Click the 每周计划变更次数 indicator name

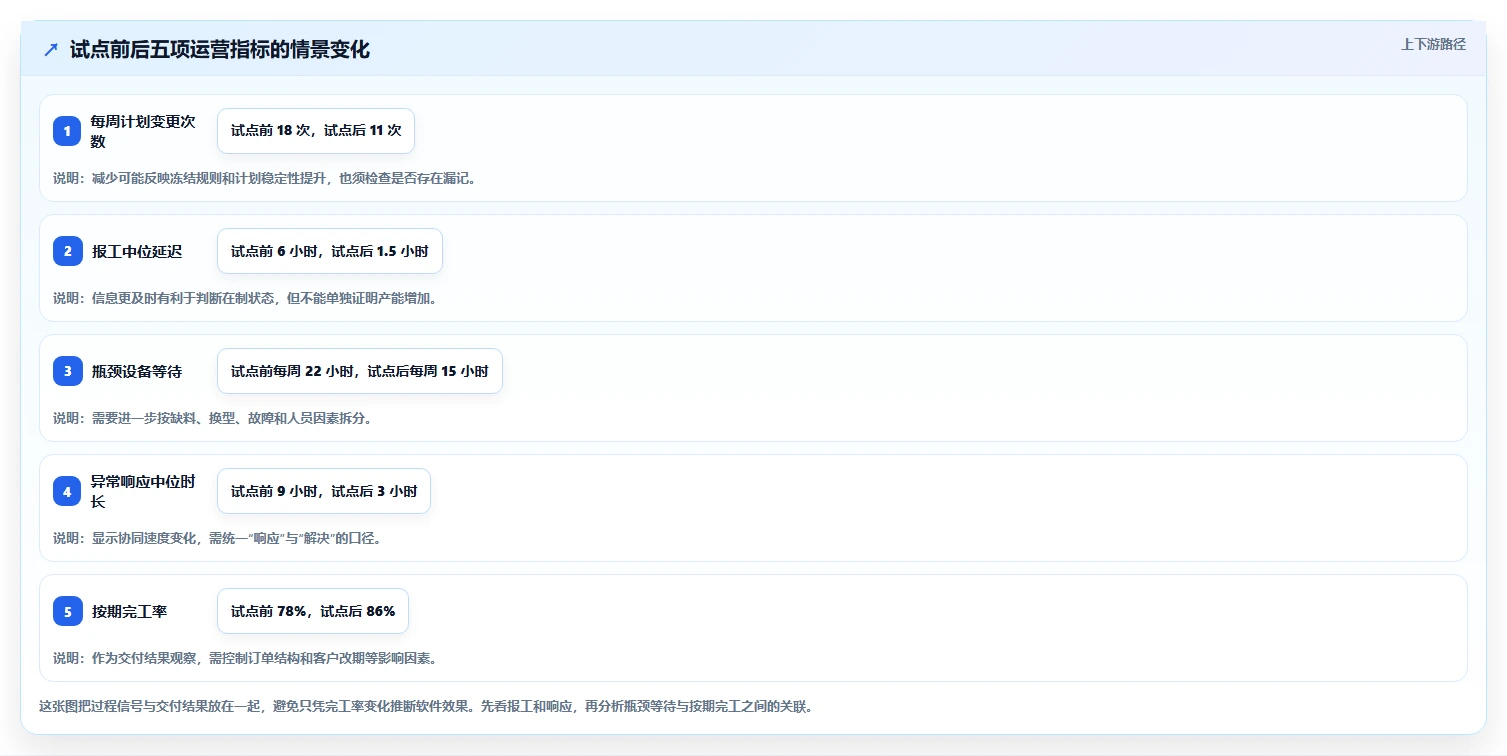click(143, 131)
